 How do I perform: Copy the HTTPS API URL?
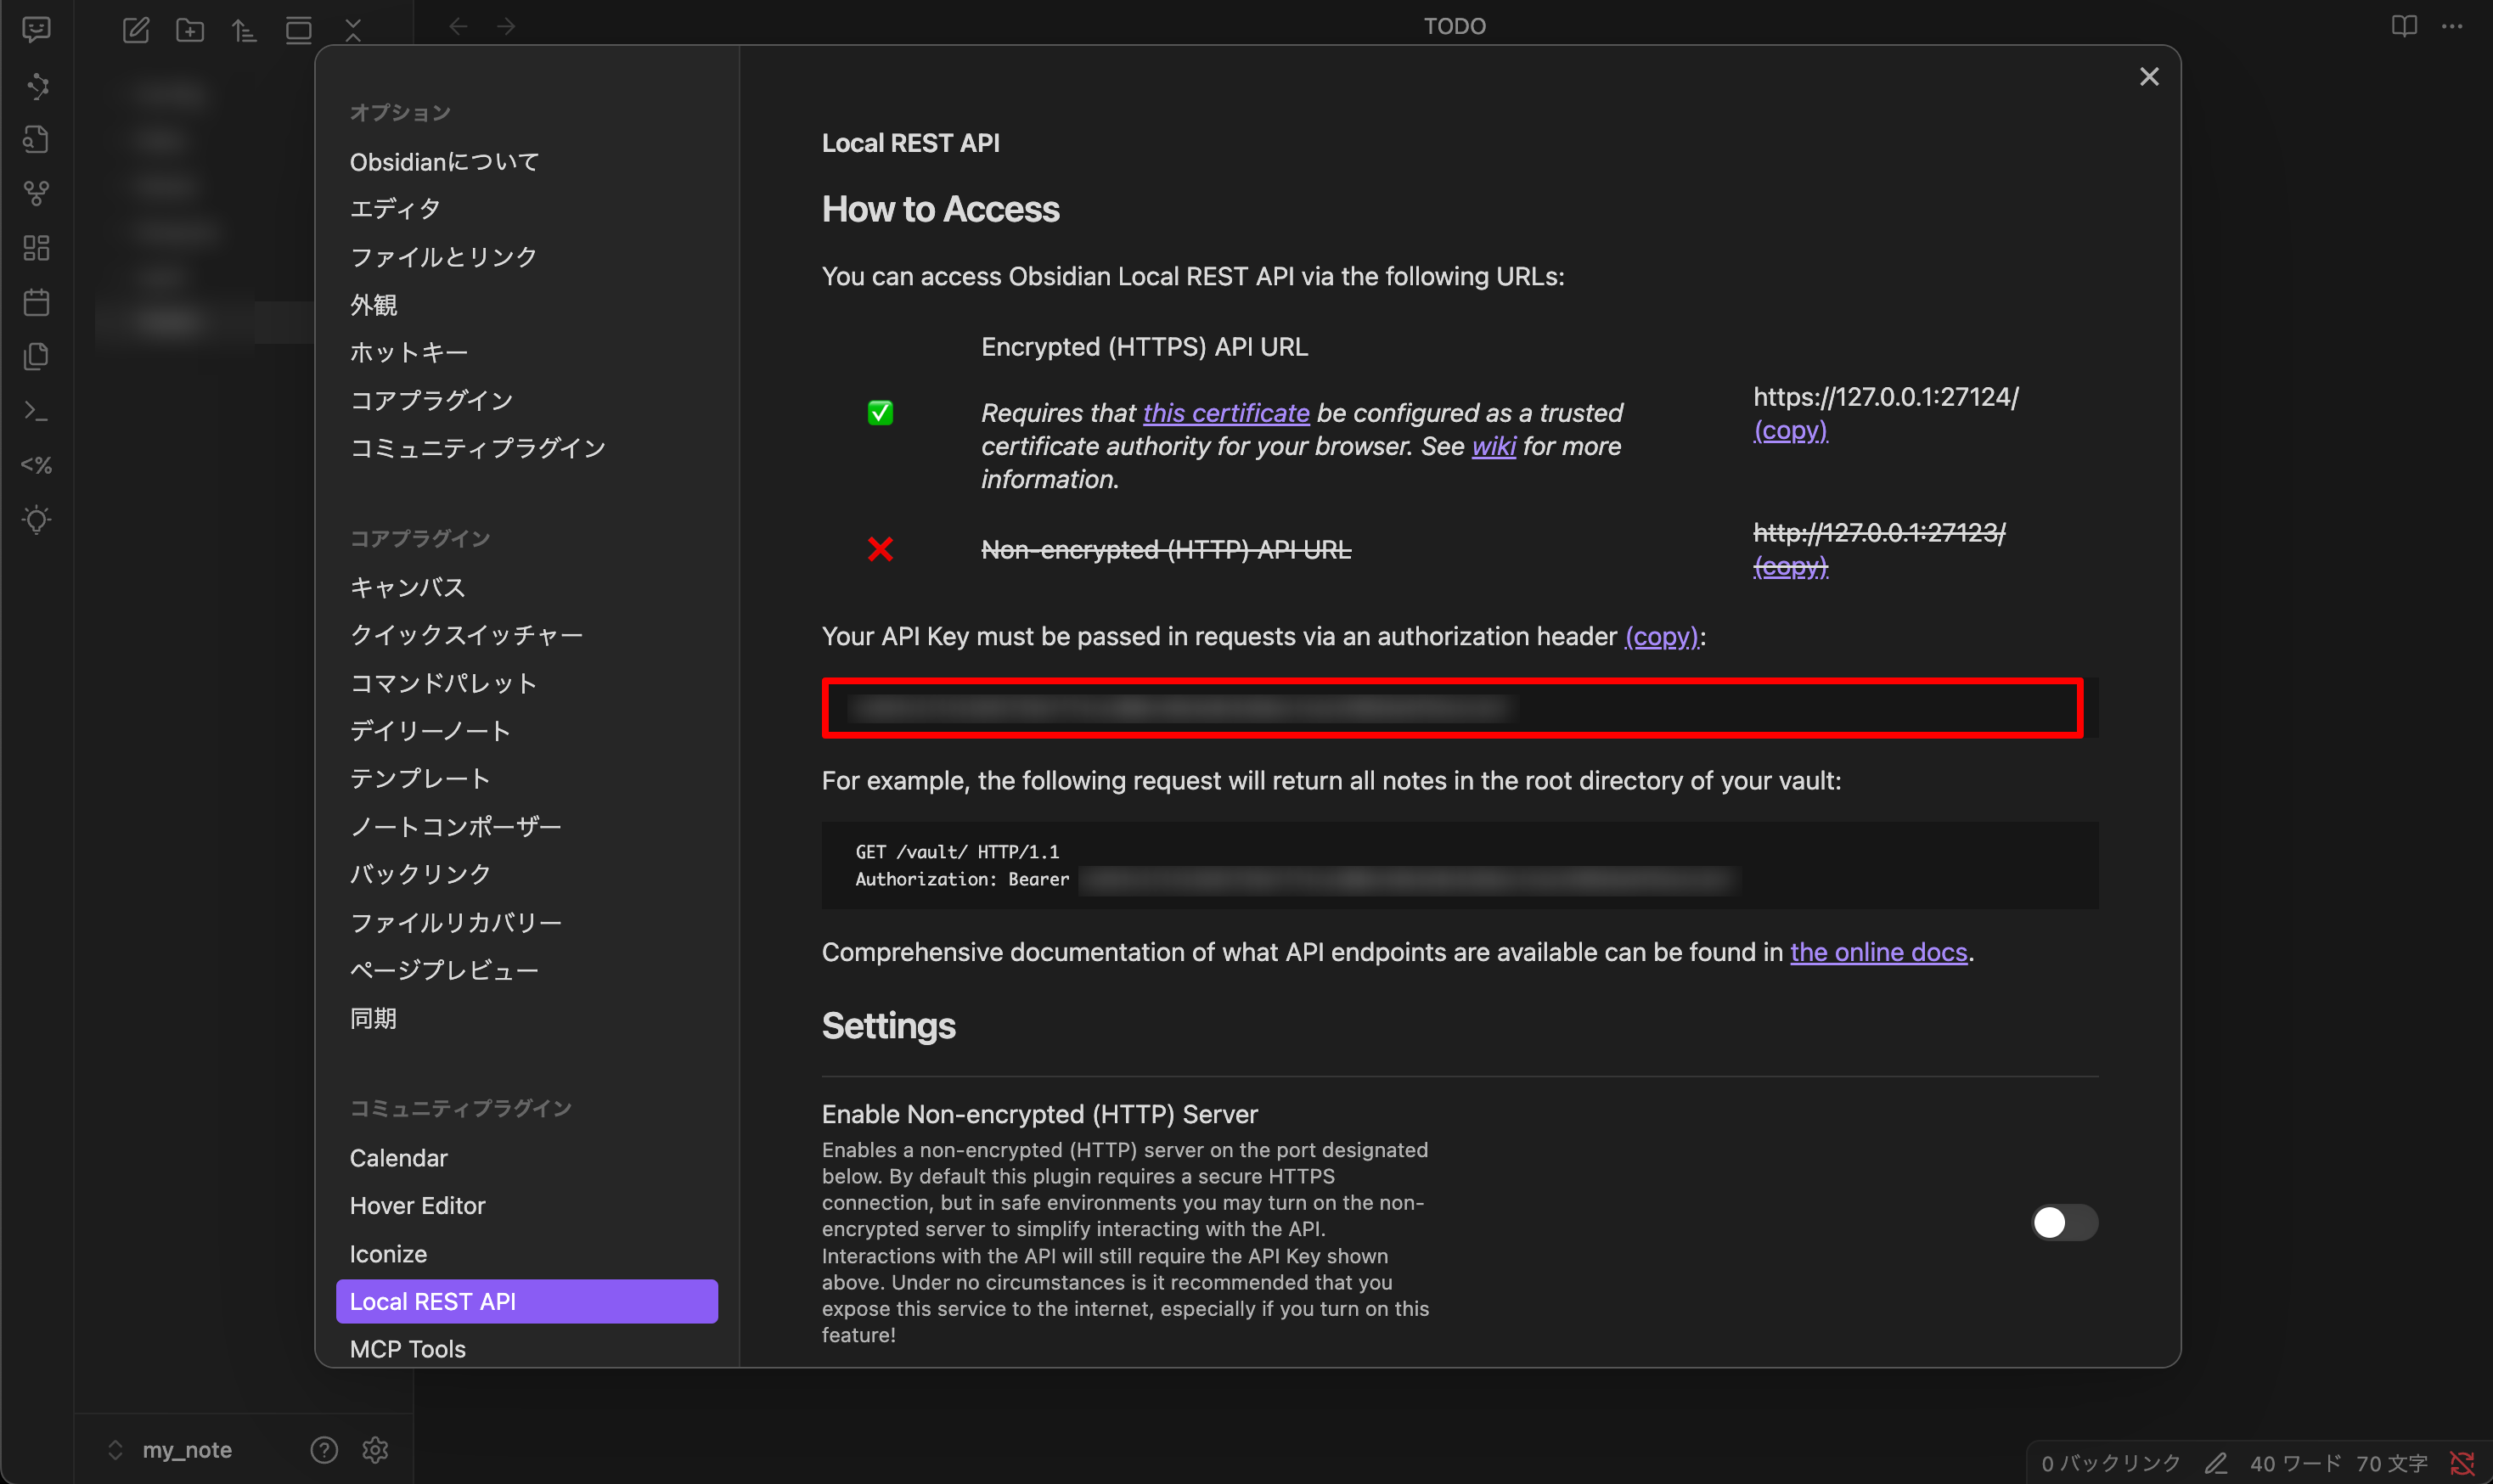tap(1790, 430)
